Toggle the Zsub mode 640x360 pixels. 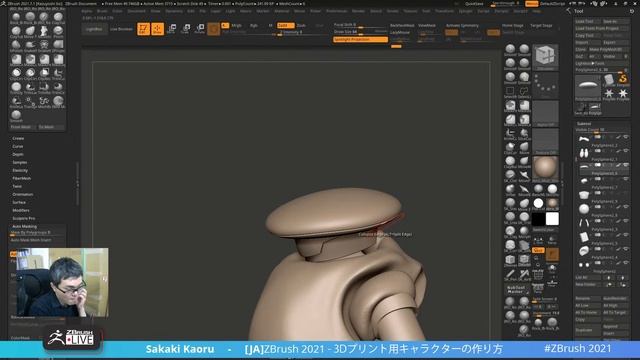tap(301, 25)
